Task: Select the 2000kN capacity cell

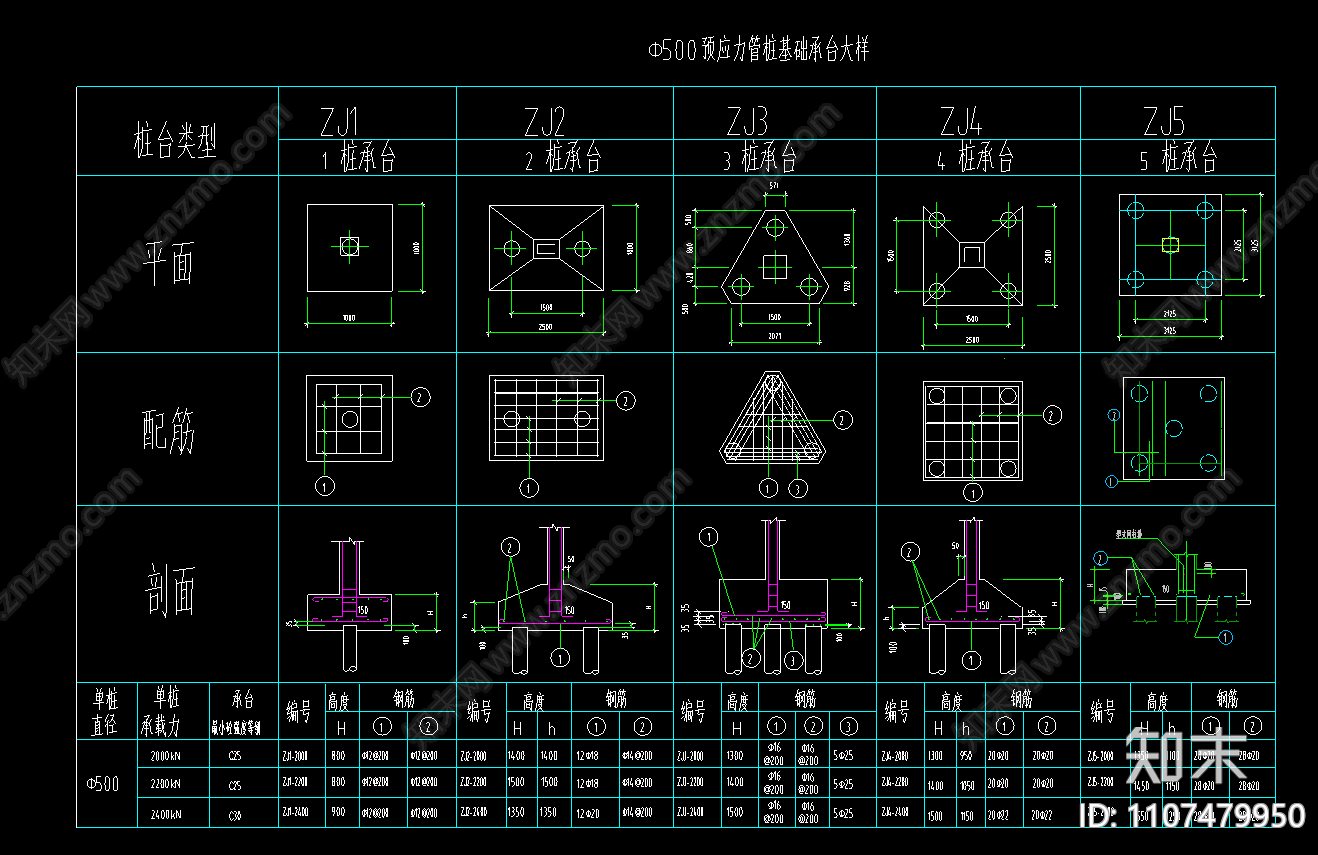Action: (x=165, y=756)
